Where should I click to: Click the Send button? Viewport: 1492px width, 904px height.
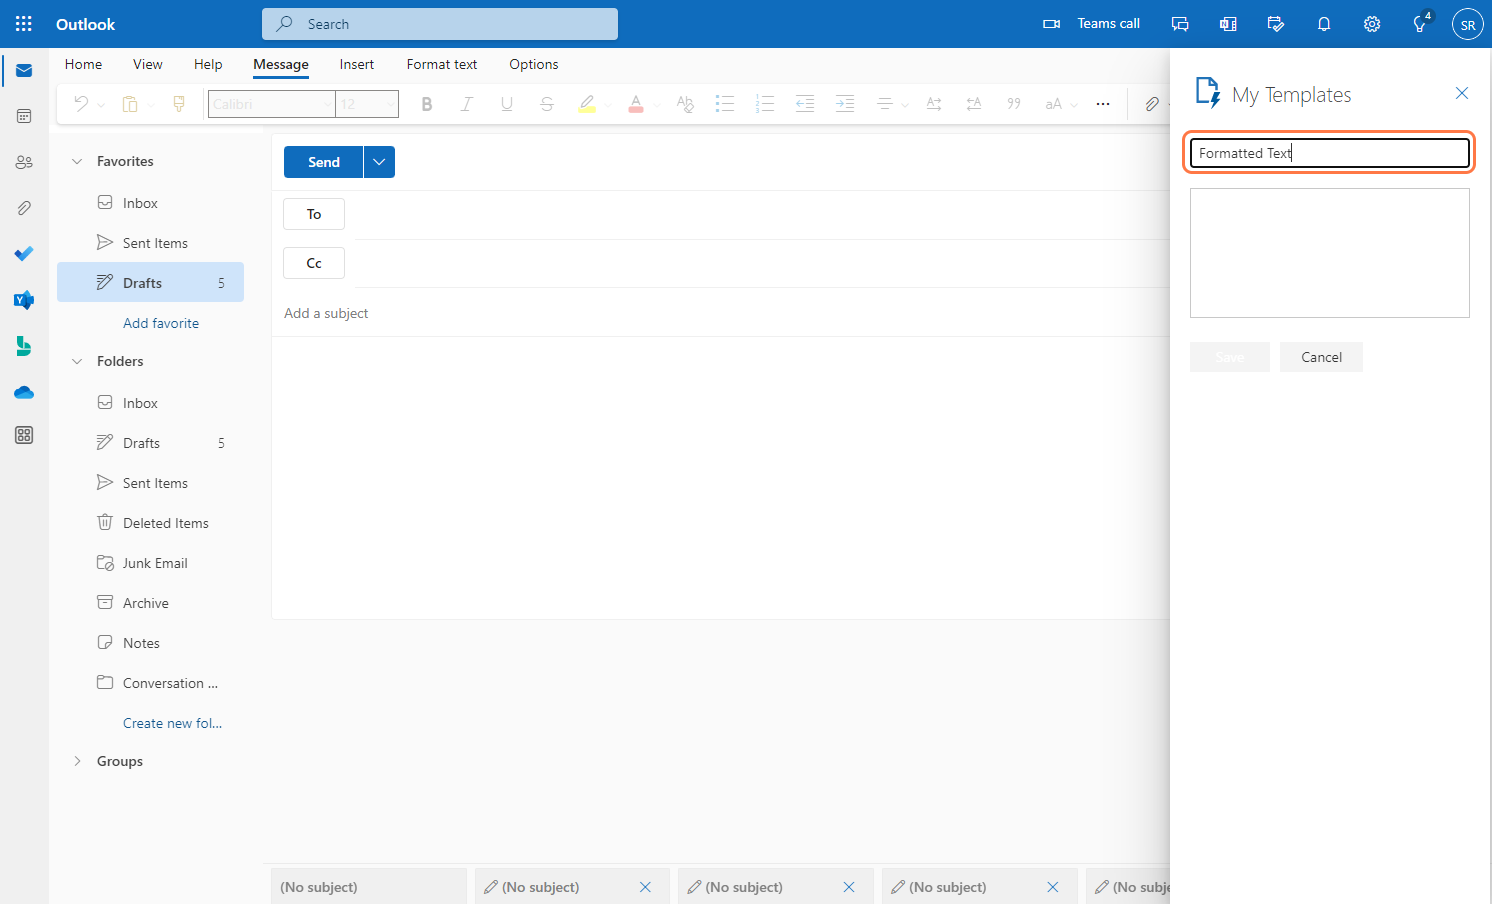click(323, 162)
